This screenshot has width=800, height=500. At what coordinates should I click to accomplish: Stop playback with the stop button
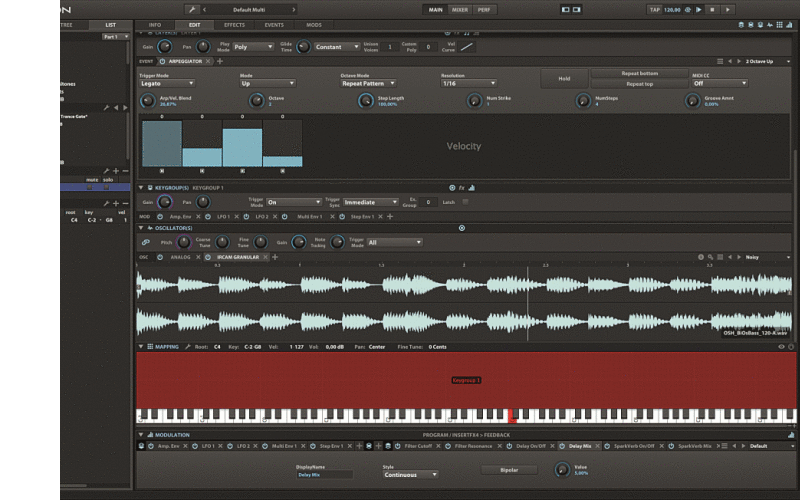click(712, 9)
